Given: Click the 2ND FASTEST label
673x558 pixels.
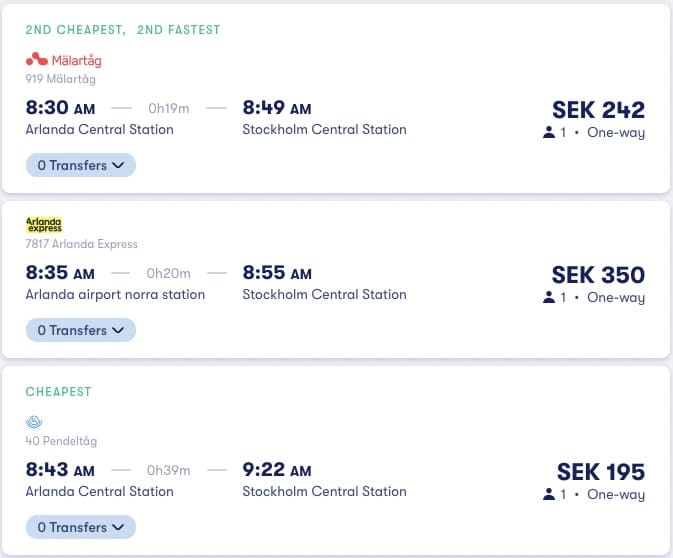Looking at the screenshot, I should pos(179,30).
